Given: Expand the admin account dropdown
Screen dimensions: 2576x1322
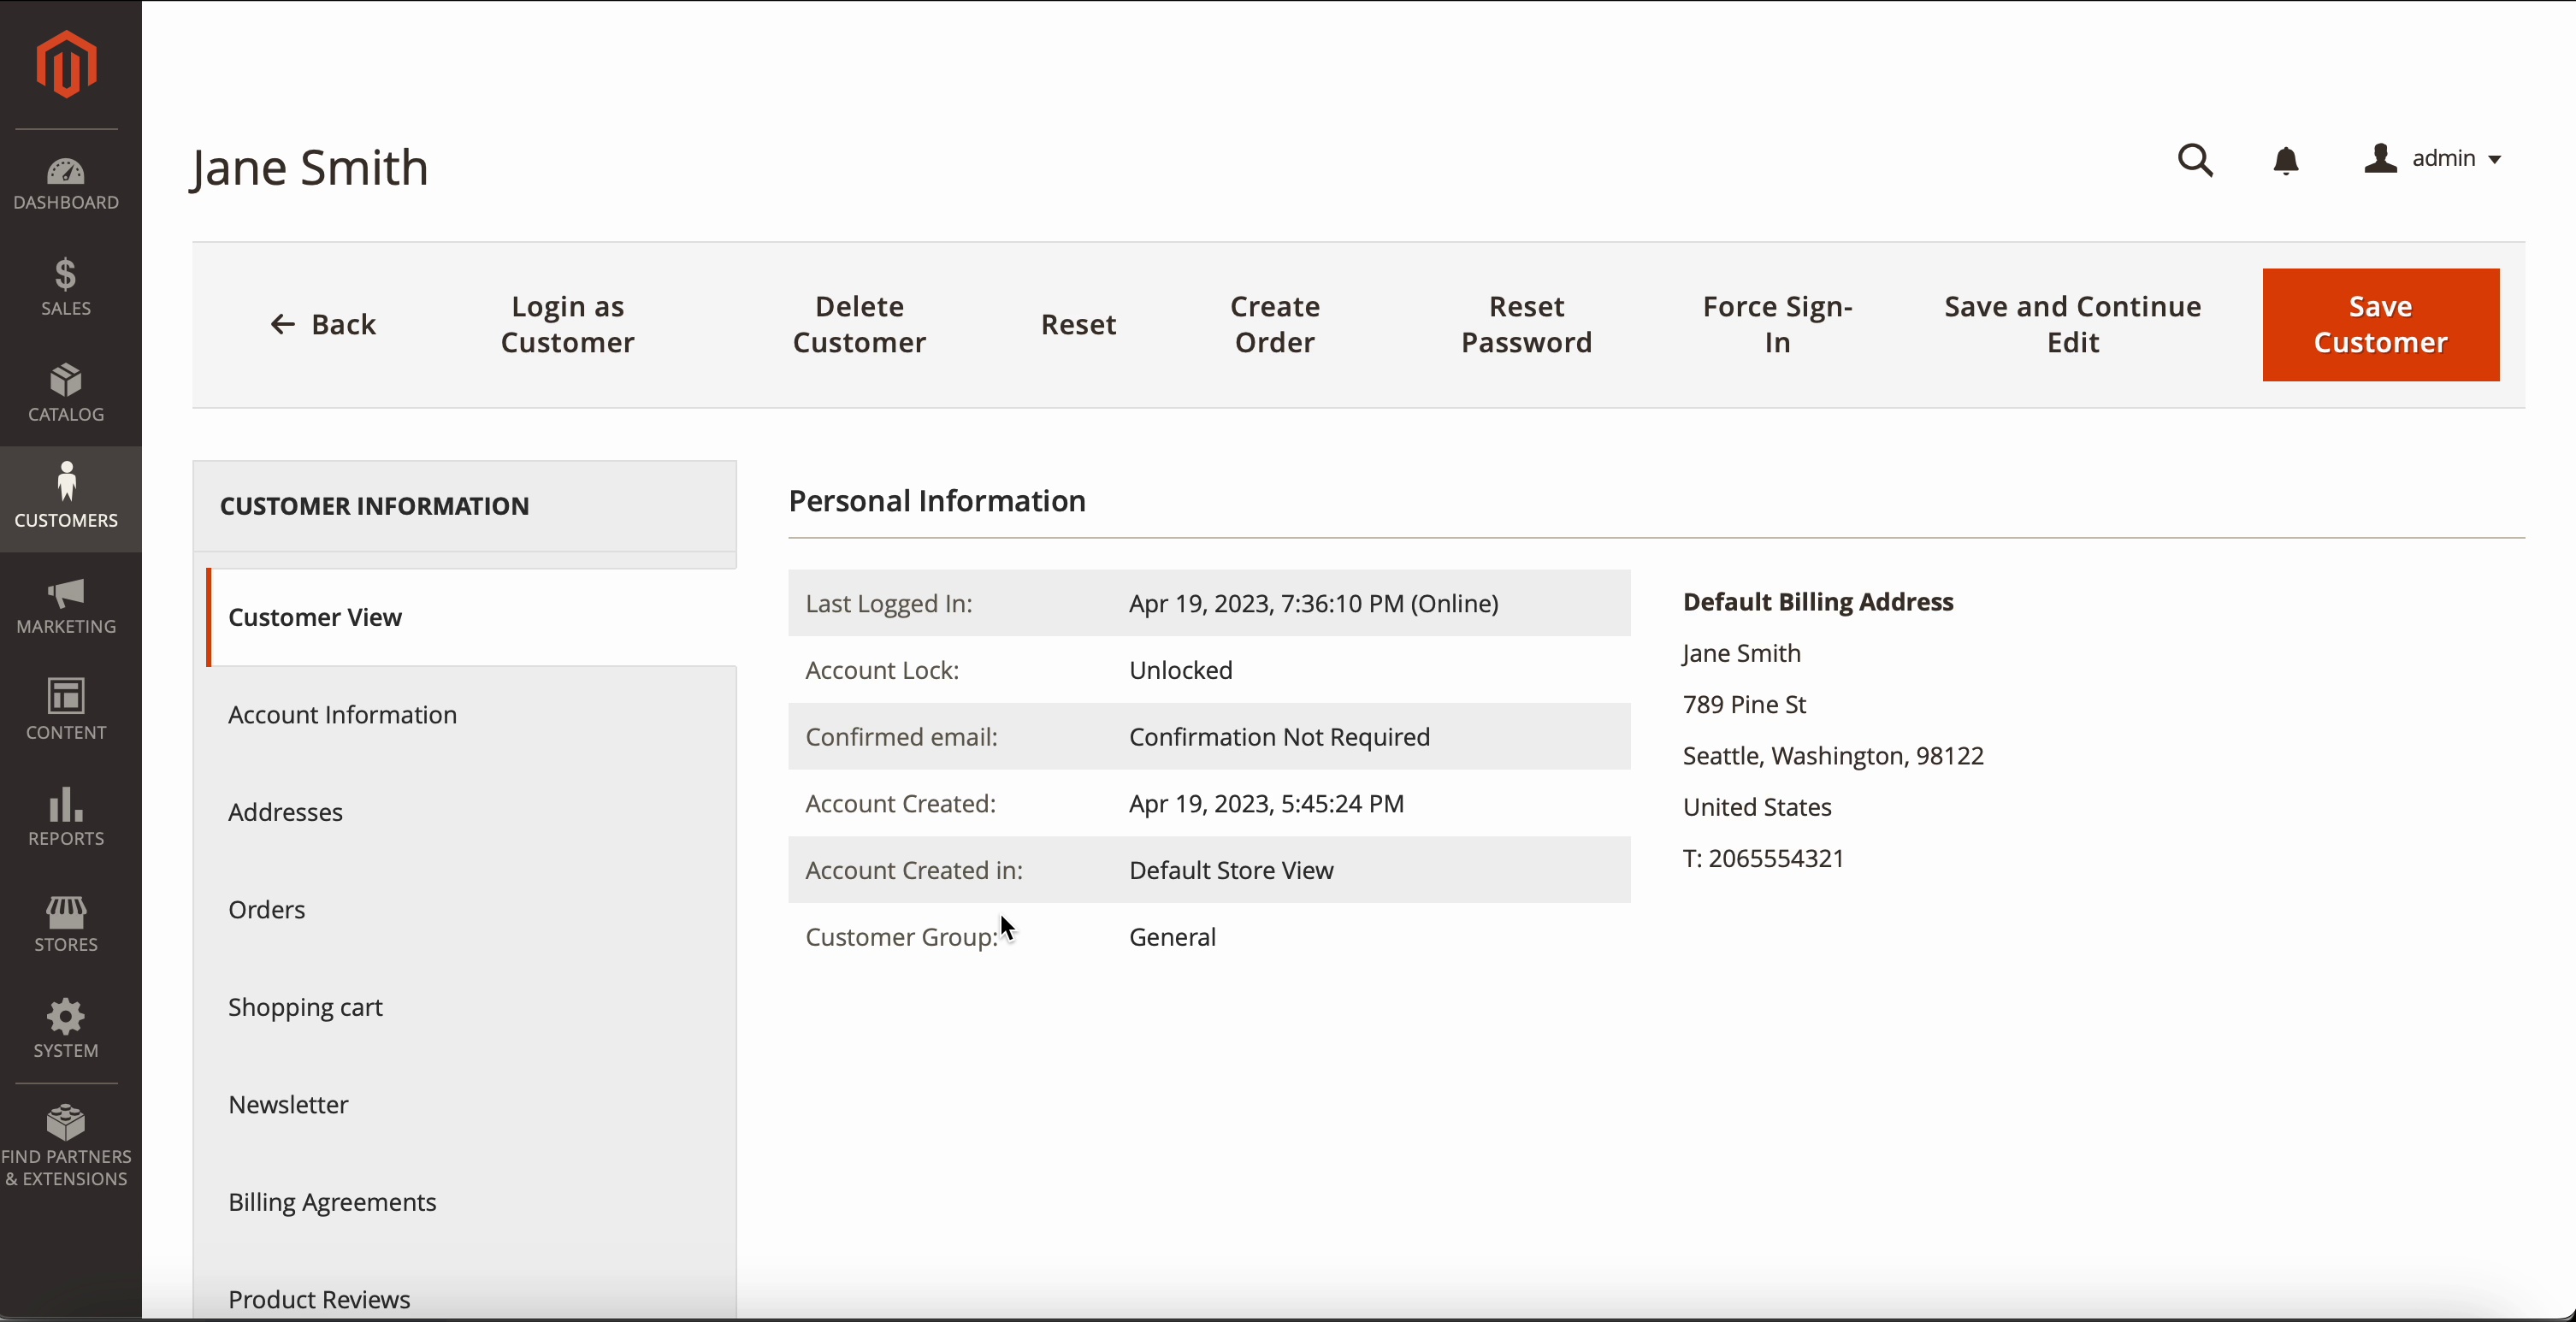Looking at the screenshot, I should (x=2433, y=159).
